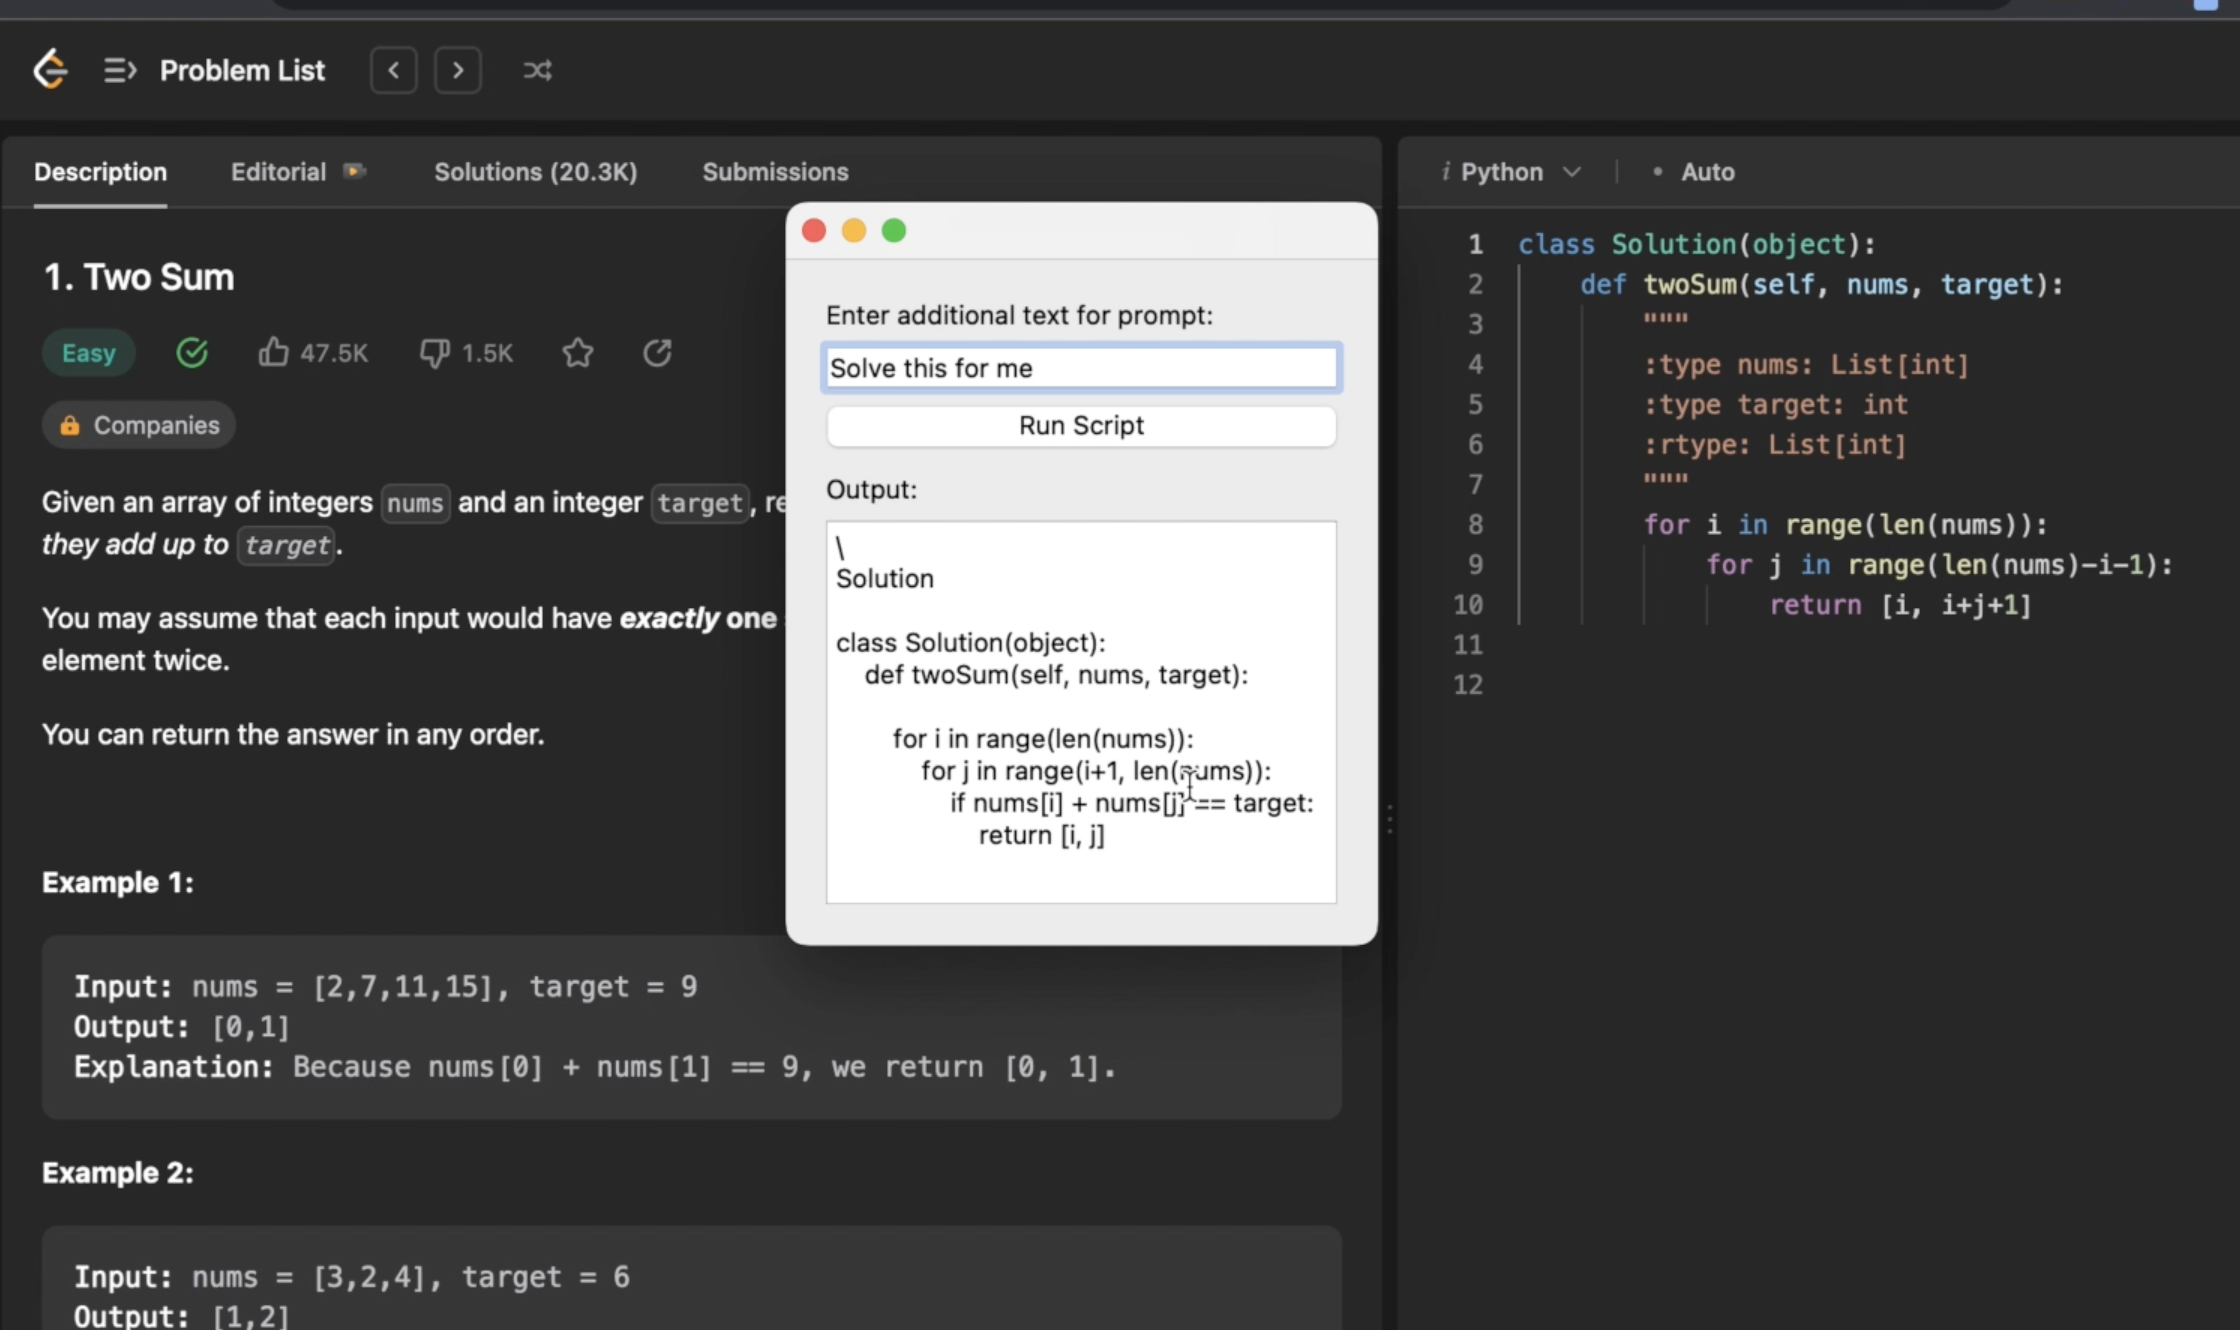This screenshot has width=2240, height=1330.
Task: Open the Submissions tab
Action: coord(775,172)
